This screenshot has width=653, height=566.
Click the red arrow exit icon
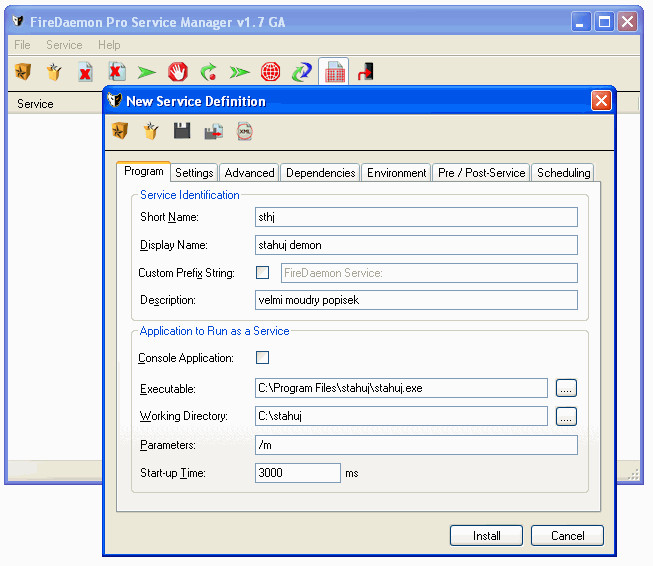pos(366,72)
